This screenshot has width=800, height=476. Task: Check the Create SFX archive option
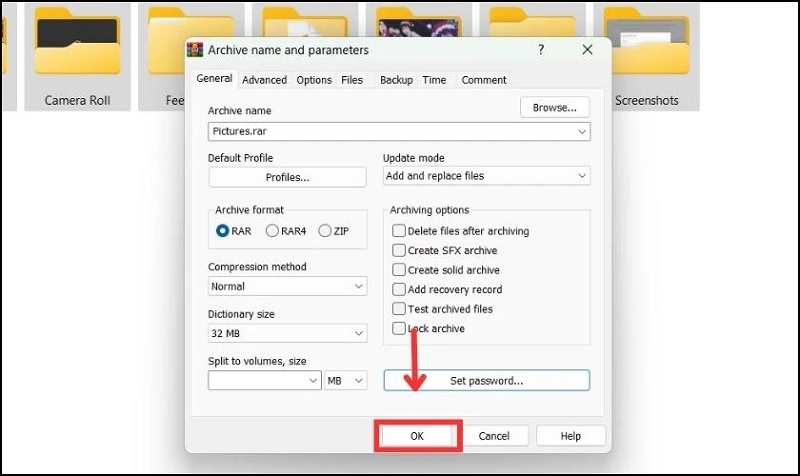(399, 251)
